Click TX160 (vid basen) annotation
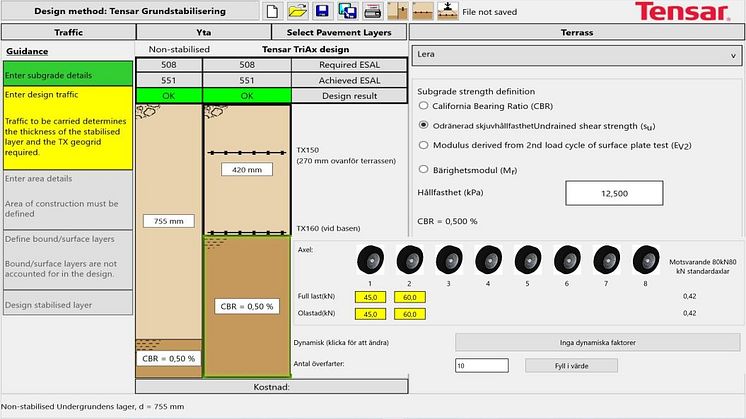Screen dimensions: 746x419 click(328, 228)
